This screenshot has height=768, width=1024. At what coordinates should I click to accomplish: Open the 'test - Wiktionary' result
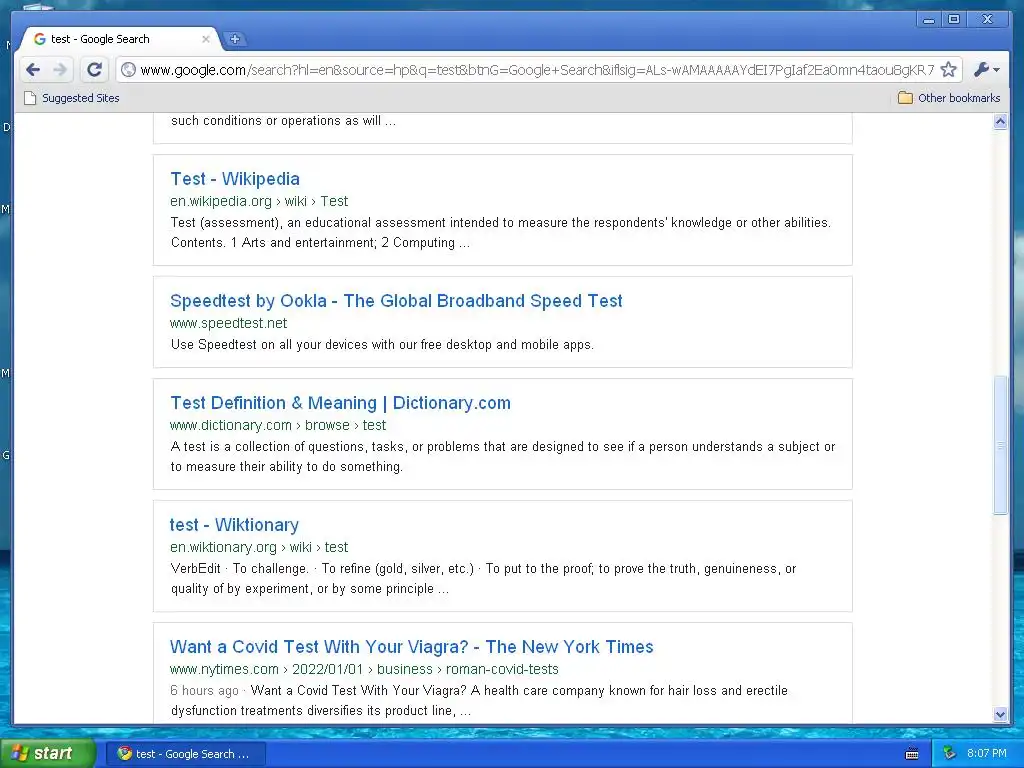pos(234,525)
